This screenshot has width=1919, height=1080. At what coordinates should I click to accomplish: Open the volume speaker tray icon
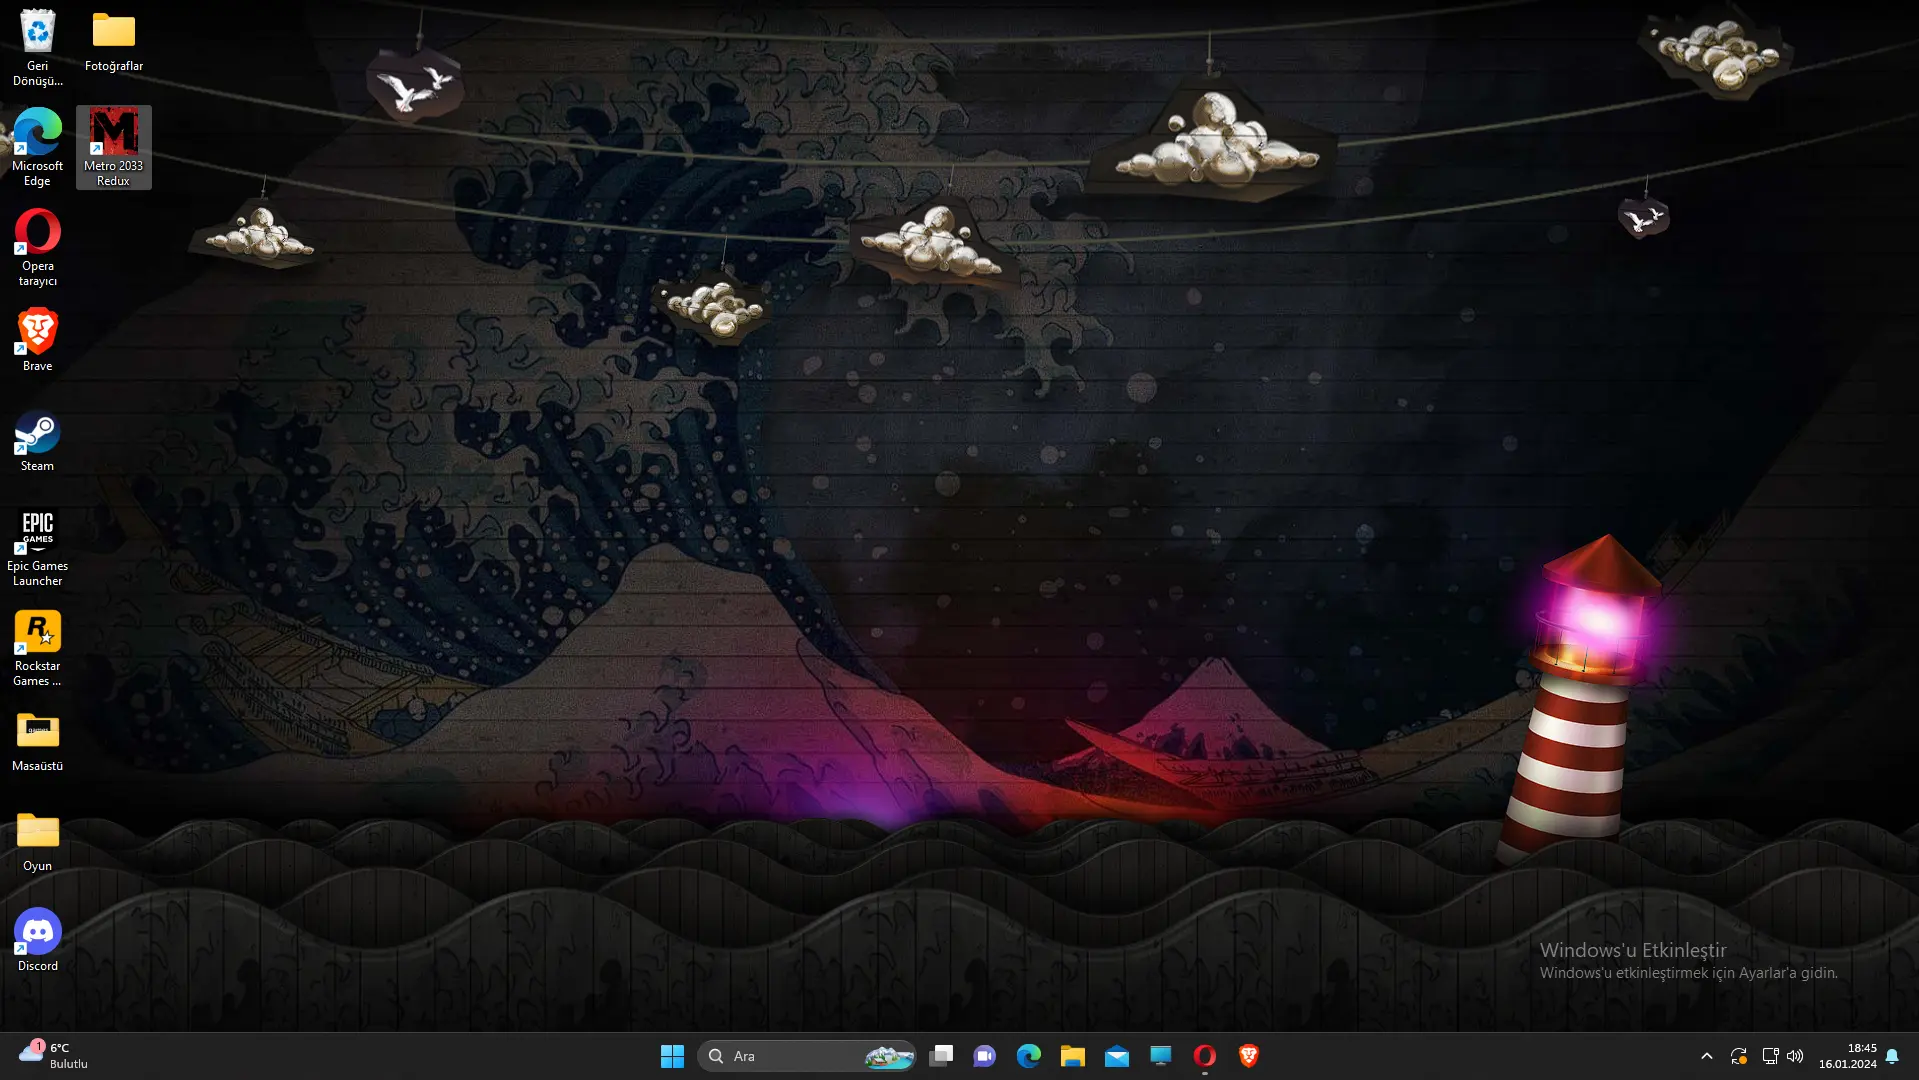[x=1795, y=1056]
